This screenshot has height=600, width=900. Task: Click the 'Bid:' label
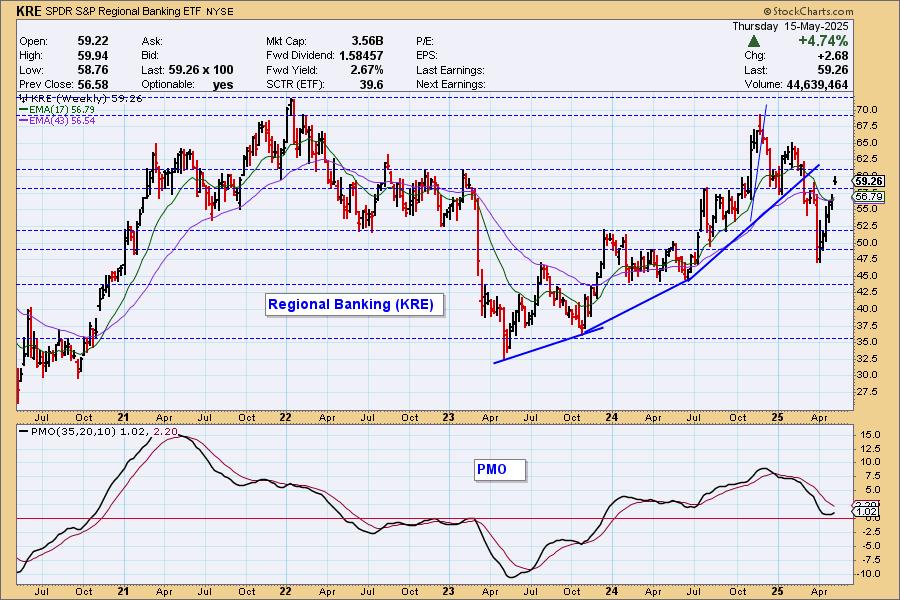(x=152, y=56)
